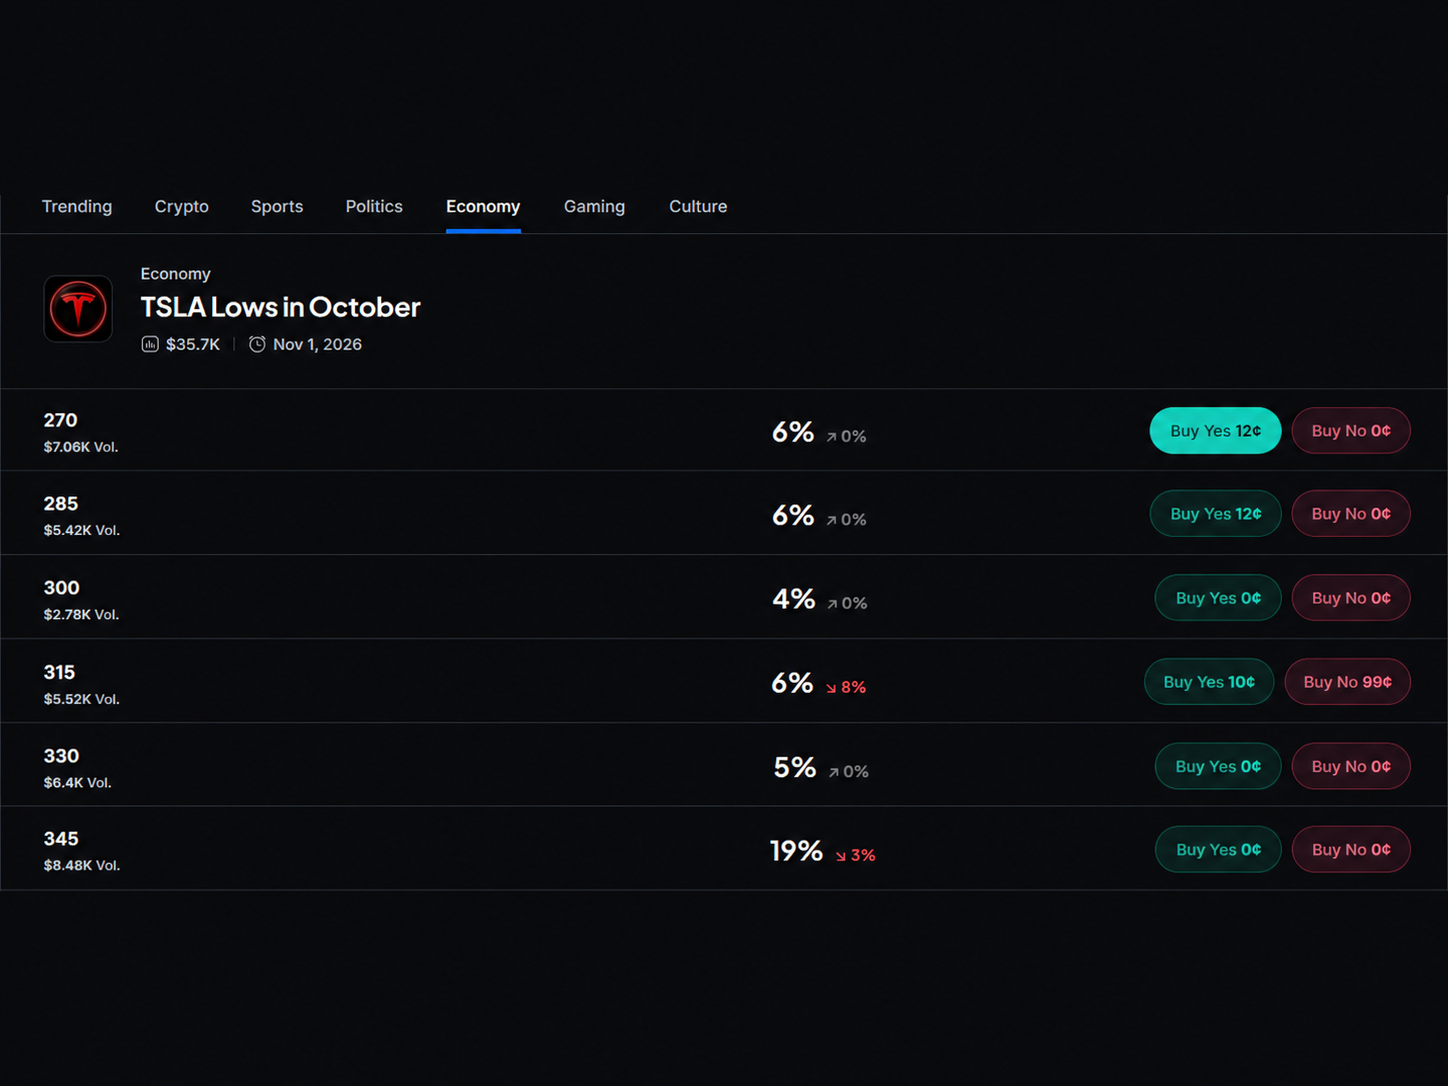
Task: Select the Economy tab
Action: [x=483, y=206]
